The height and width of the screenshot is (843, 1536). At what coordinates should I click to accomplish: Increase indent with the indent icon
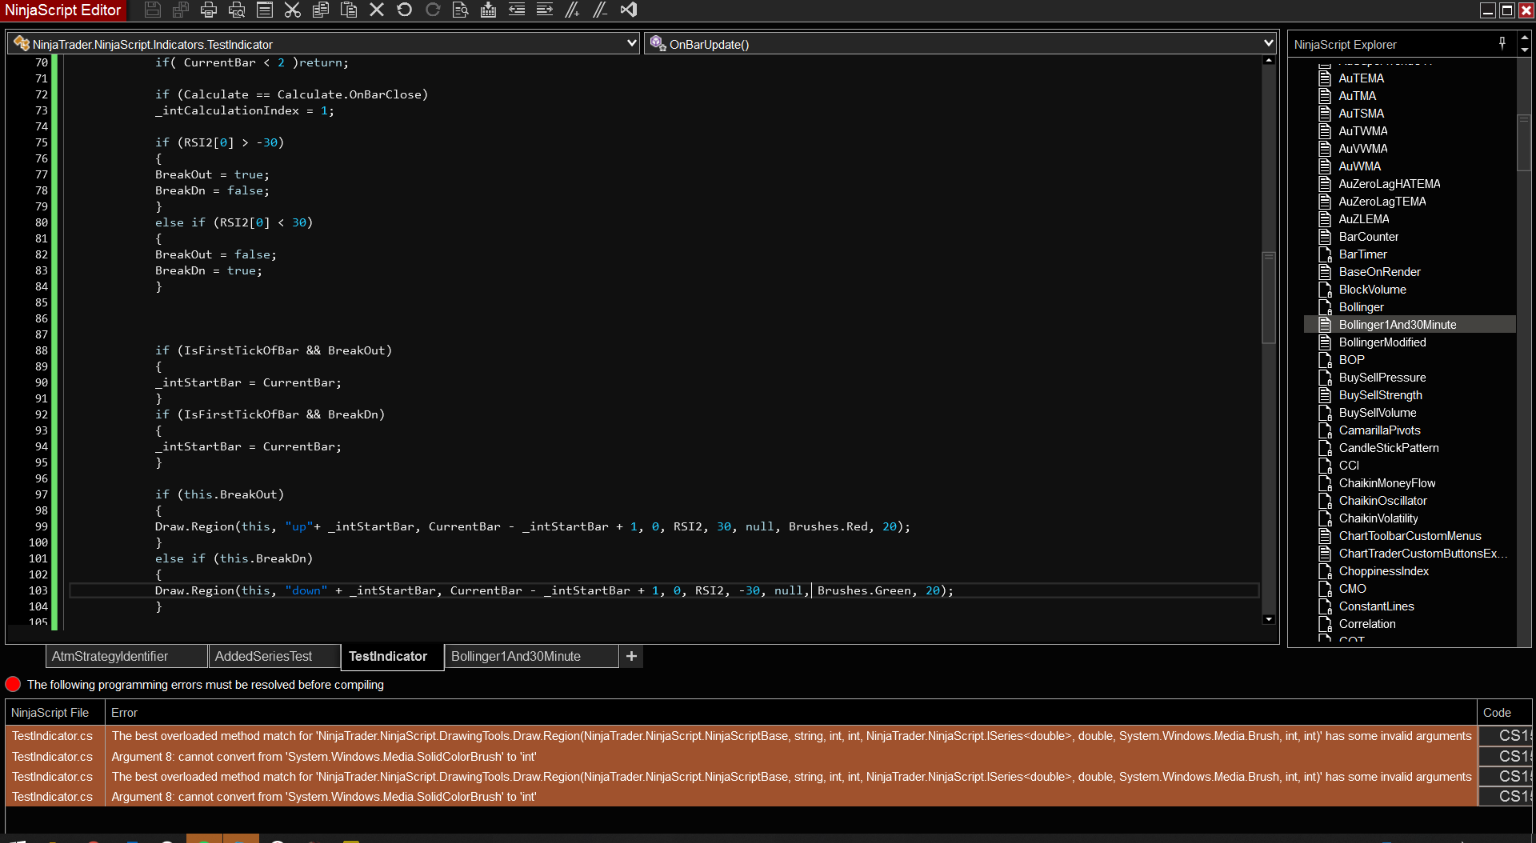coord(545,10)
